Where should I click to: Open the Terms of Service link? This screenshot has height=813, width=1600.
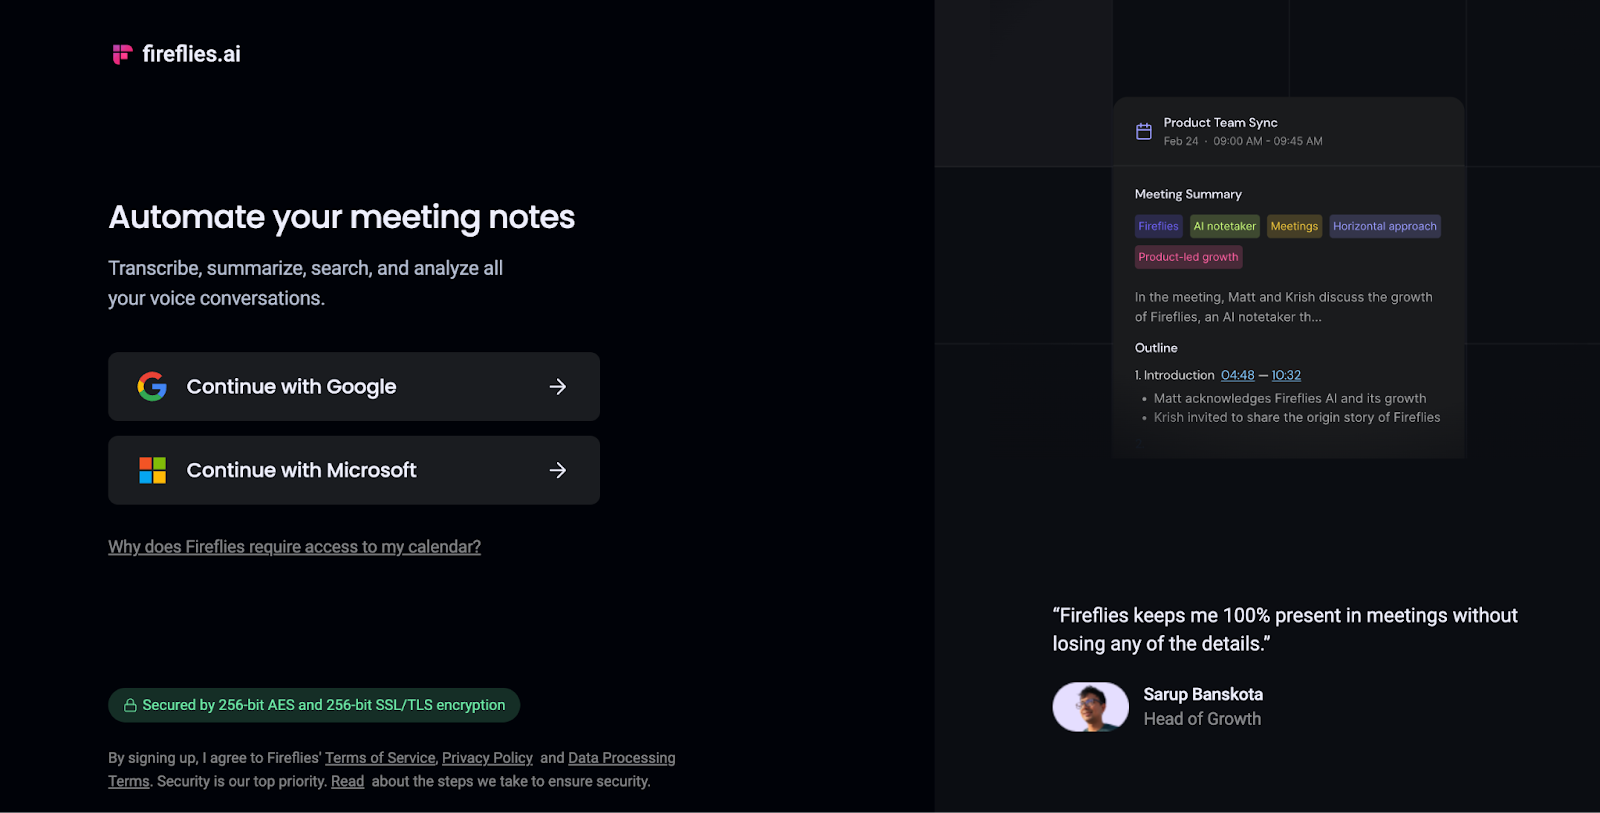coord(380,758)
